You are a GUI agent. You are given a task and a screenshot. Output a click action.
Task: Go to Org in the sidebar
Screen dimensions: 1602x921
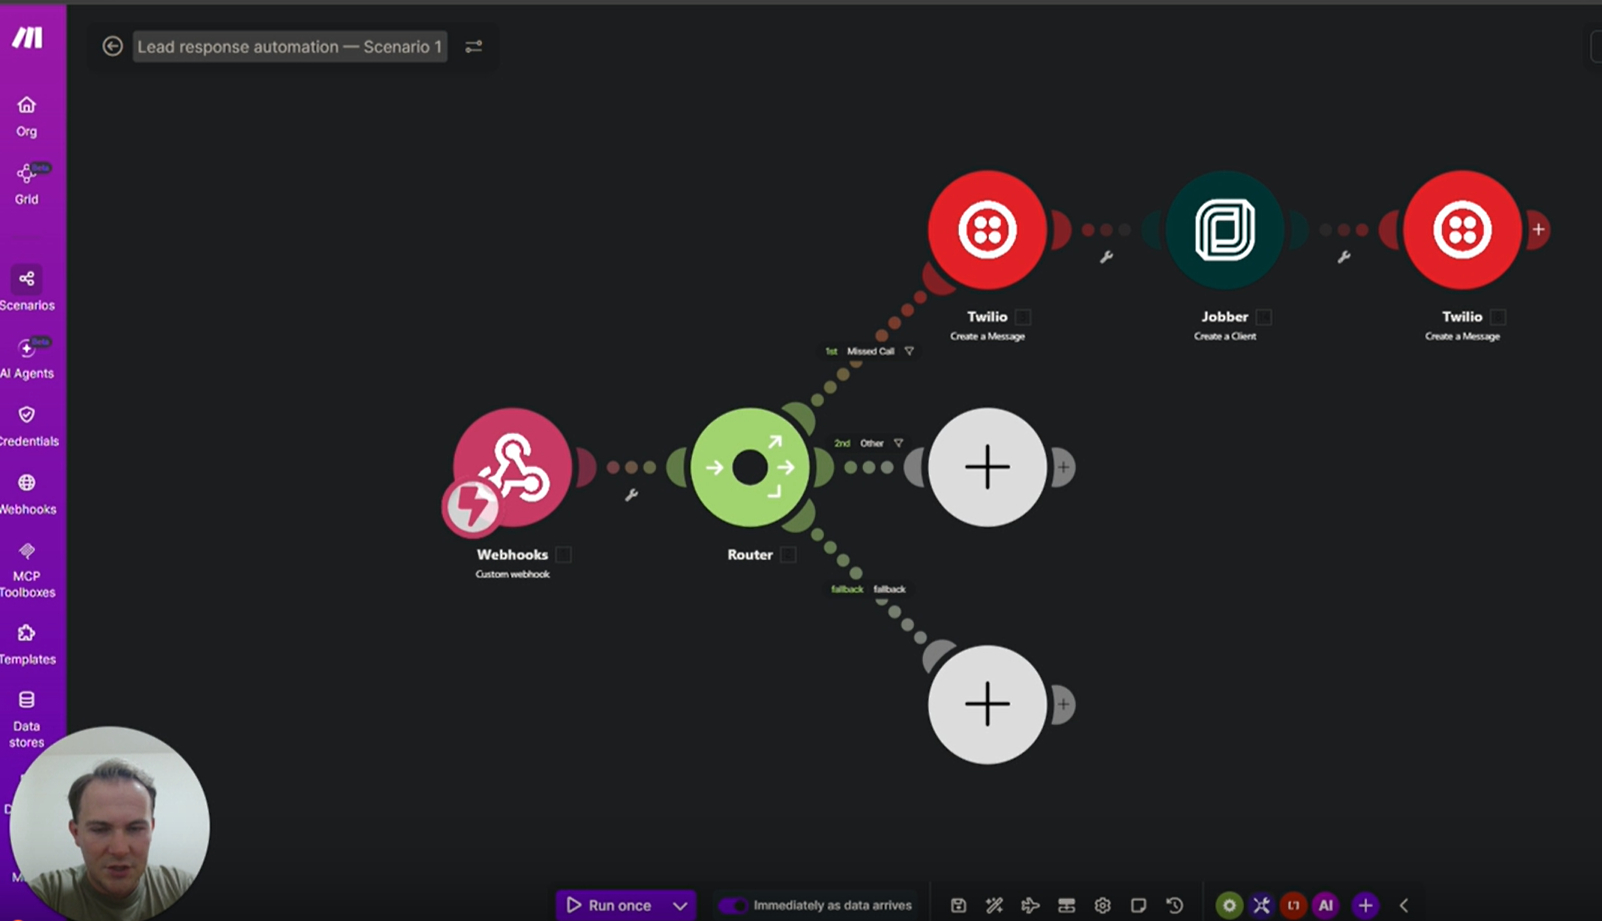(x=27, y=116)
